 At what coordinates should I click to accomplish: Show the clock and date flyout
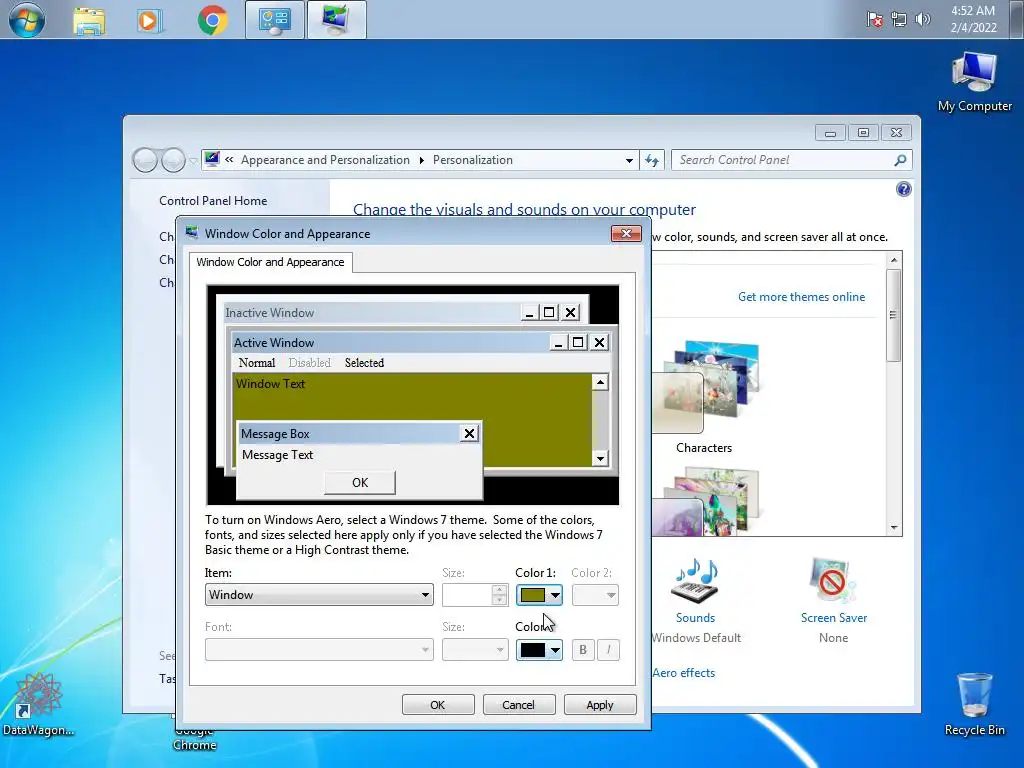pyautogui.click(x=973, y=19)
